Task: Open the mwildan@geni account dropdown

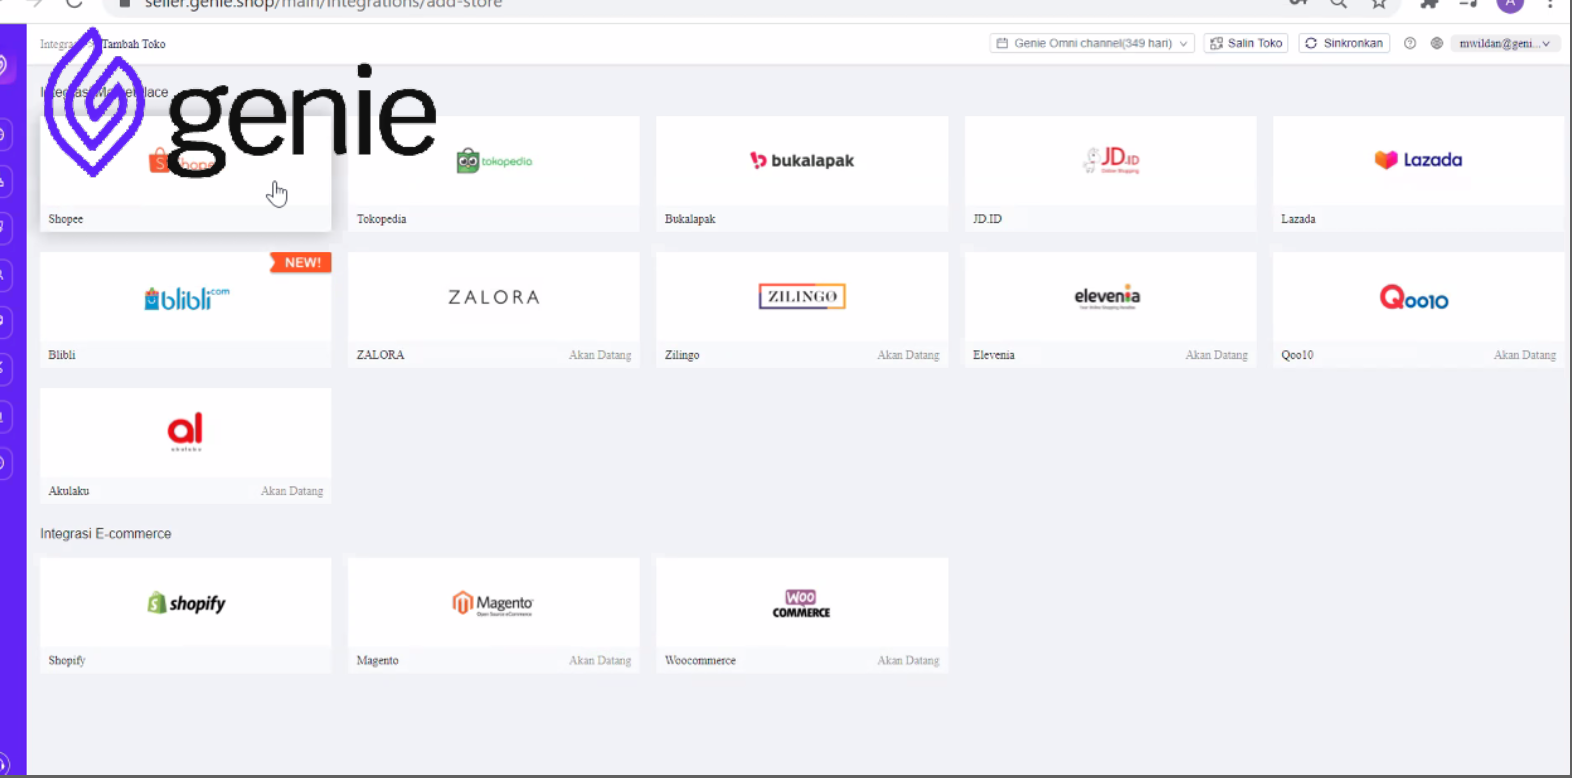Action: (x=1505, y=43)
